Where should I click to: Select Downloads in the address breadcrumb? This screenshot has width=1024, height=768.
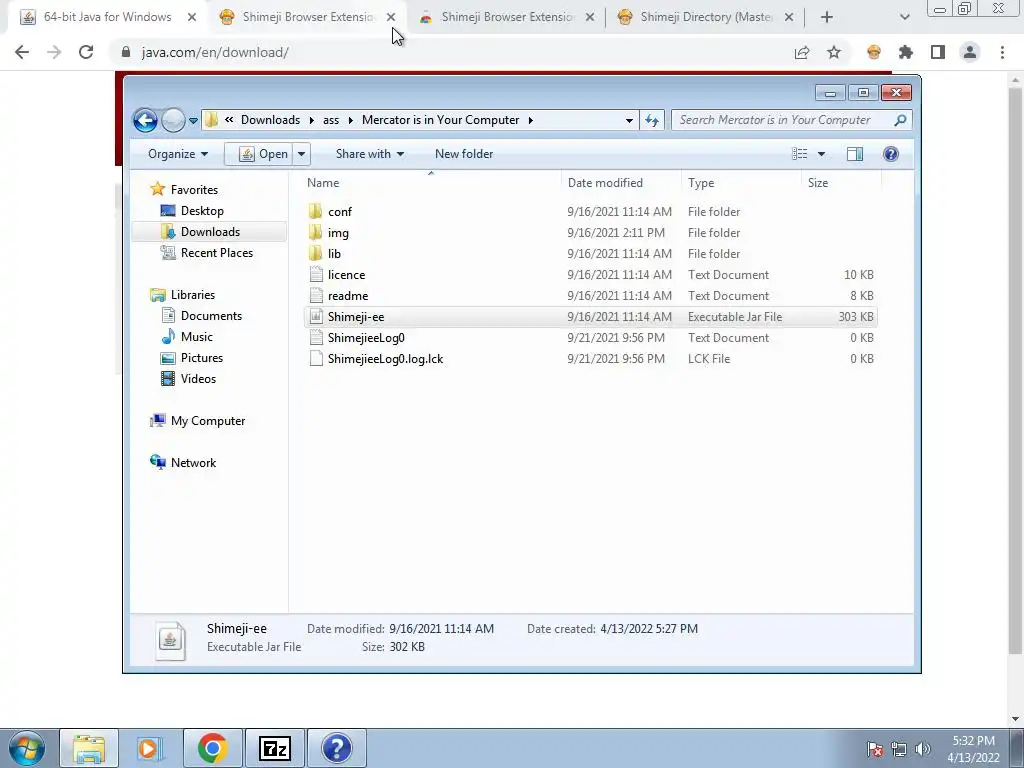click(270, 120)
